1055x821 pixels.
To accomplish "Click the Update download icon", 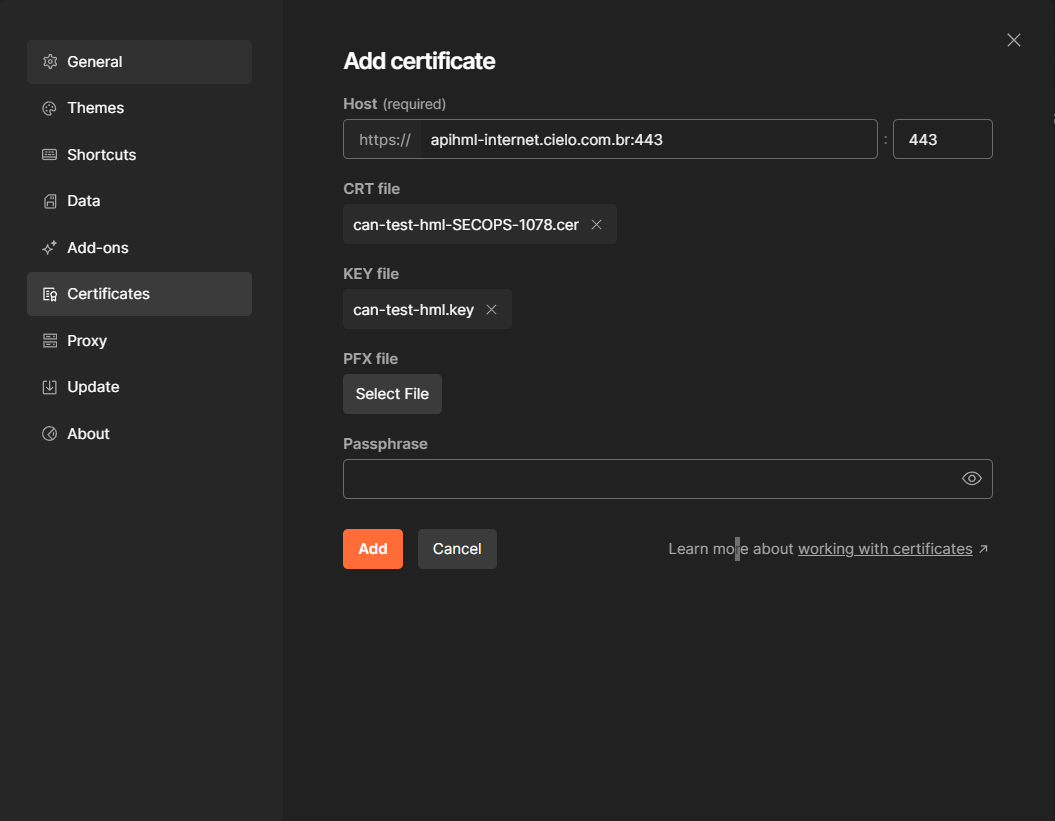I will pos(50,387).
